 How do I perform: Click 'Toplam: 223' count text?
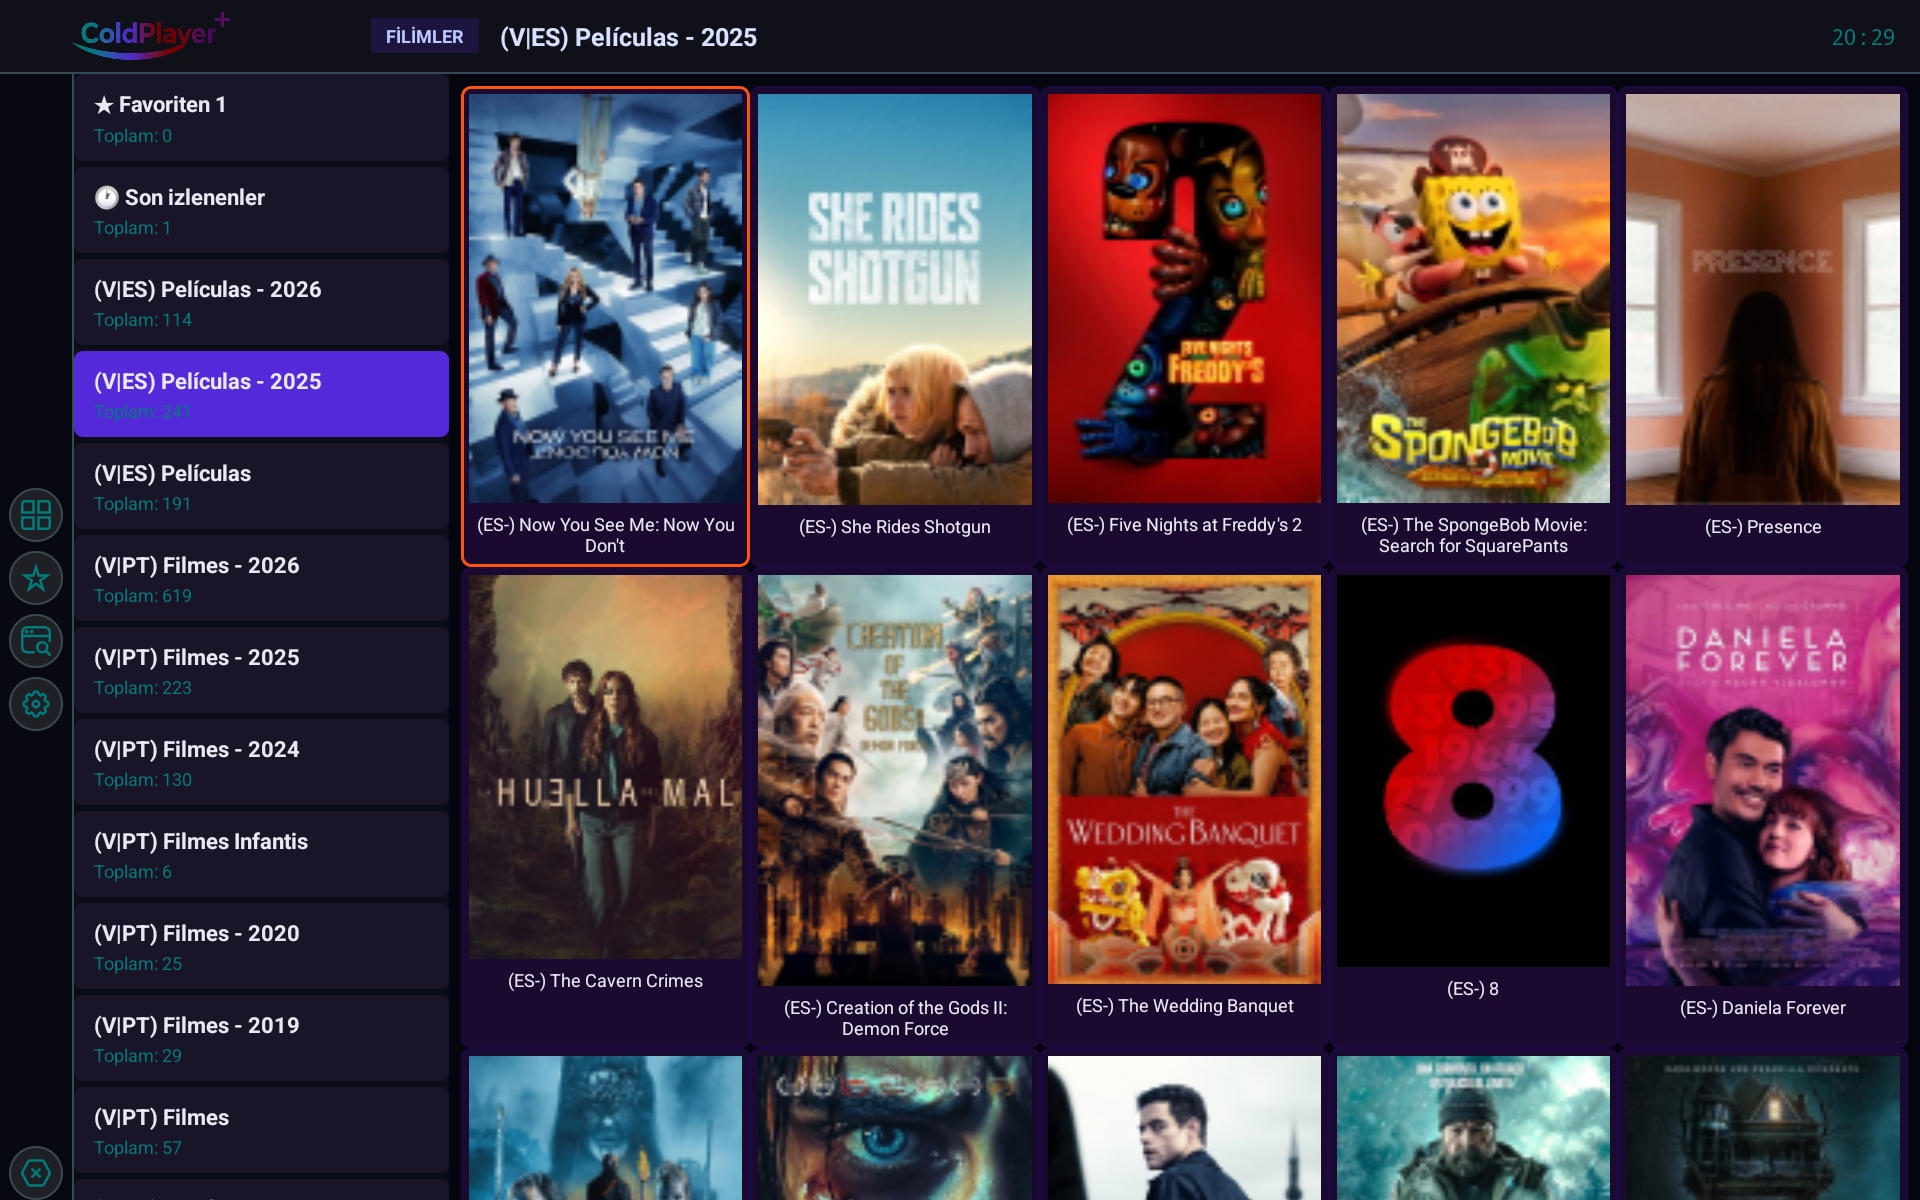click(143, 688)
